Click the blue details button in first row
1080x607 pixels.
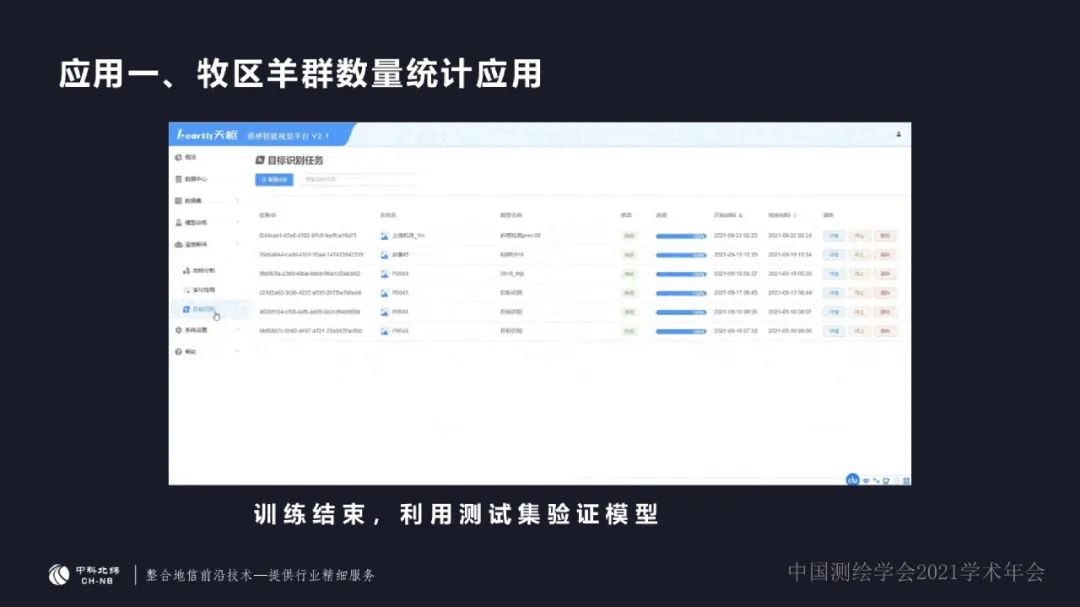coord(832,236)
